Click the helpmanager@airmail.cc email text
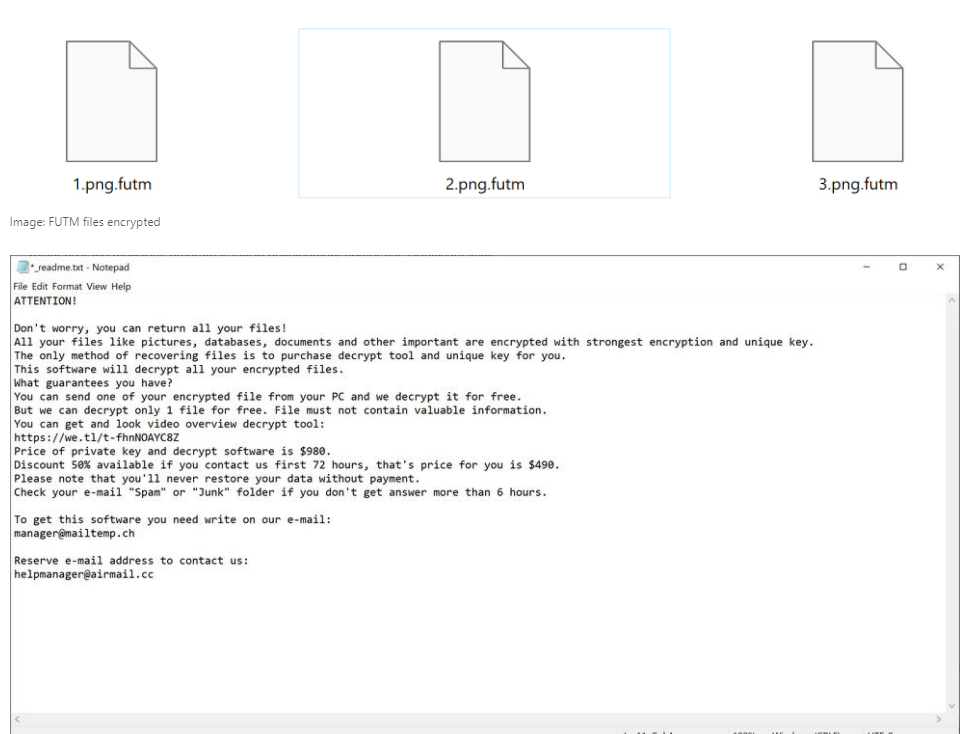965x734 pixels. click(x=84, y=574)
